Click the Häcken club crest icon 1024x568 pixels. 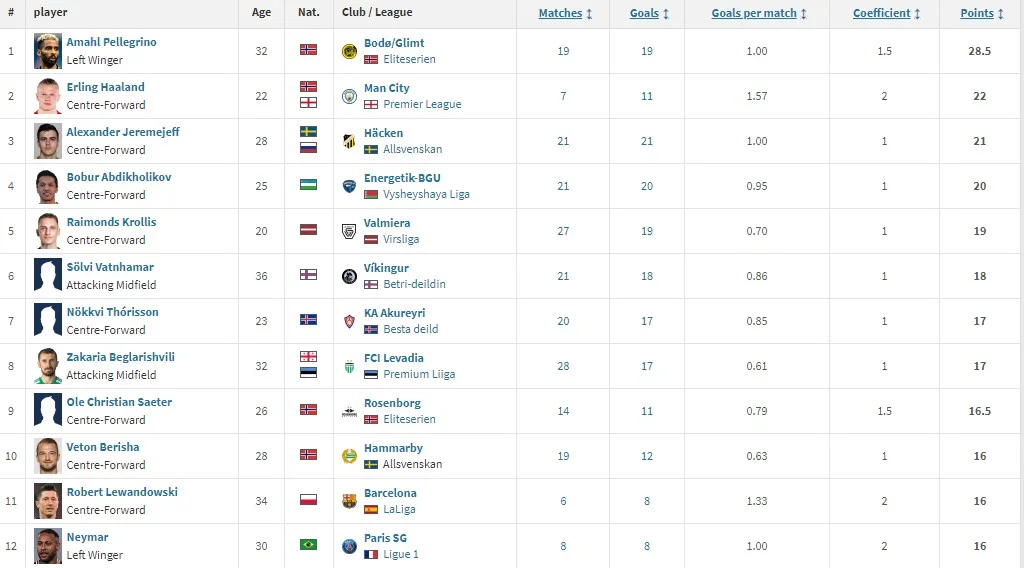tap(349, 141)
